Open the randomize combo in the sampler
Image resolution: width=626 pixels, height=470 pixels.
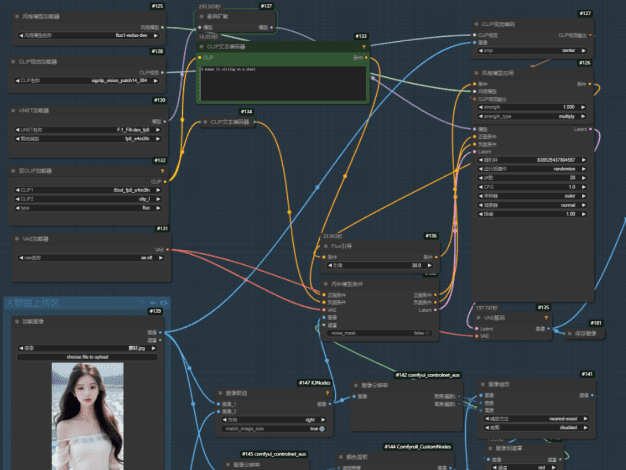tap(532, 169)
